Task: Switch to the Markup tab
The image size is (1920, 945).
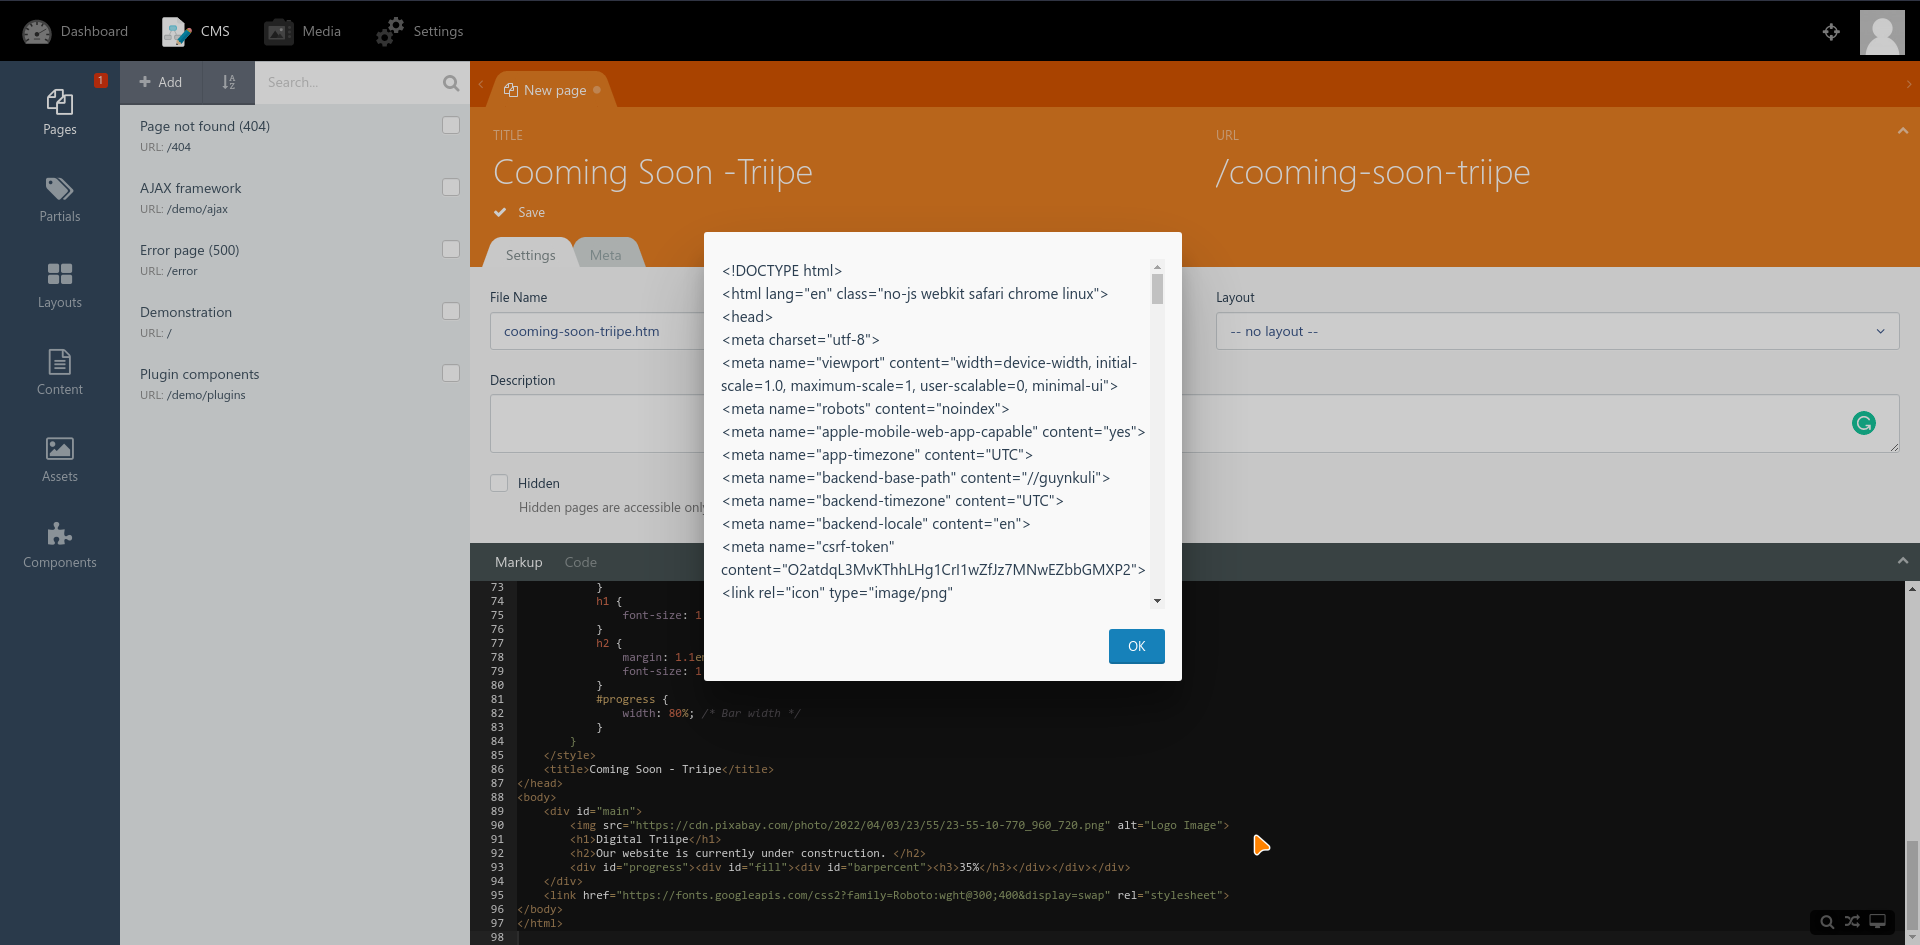Action: [518, 562]
